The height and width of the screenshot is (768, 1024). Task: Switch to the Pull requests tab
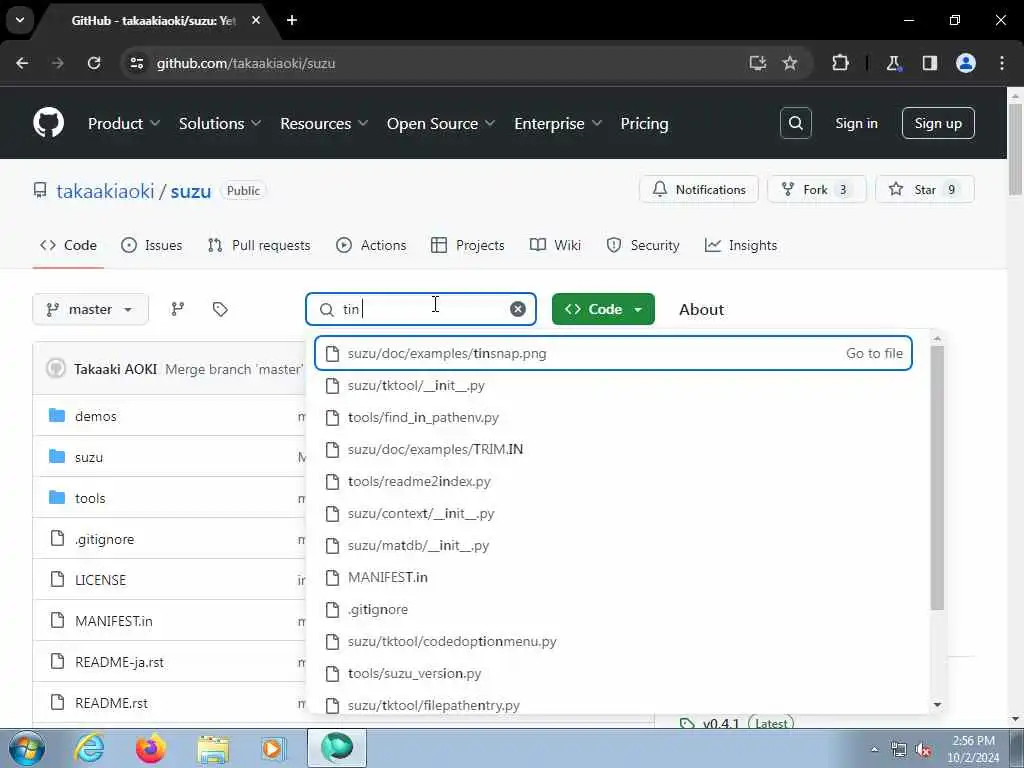[x=259, y=245]
